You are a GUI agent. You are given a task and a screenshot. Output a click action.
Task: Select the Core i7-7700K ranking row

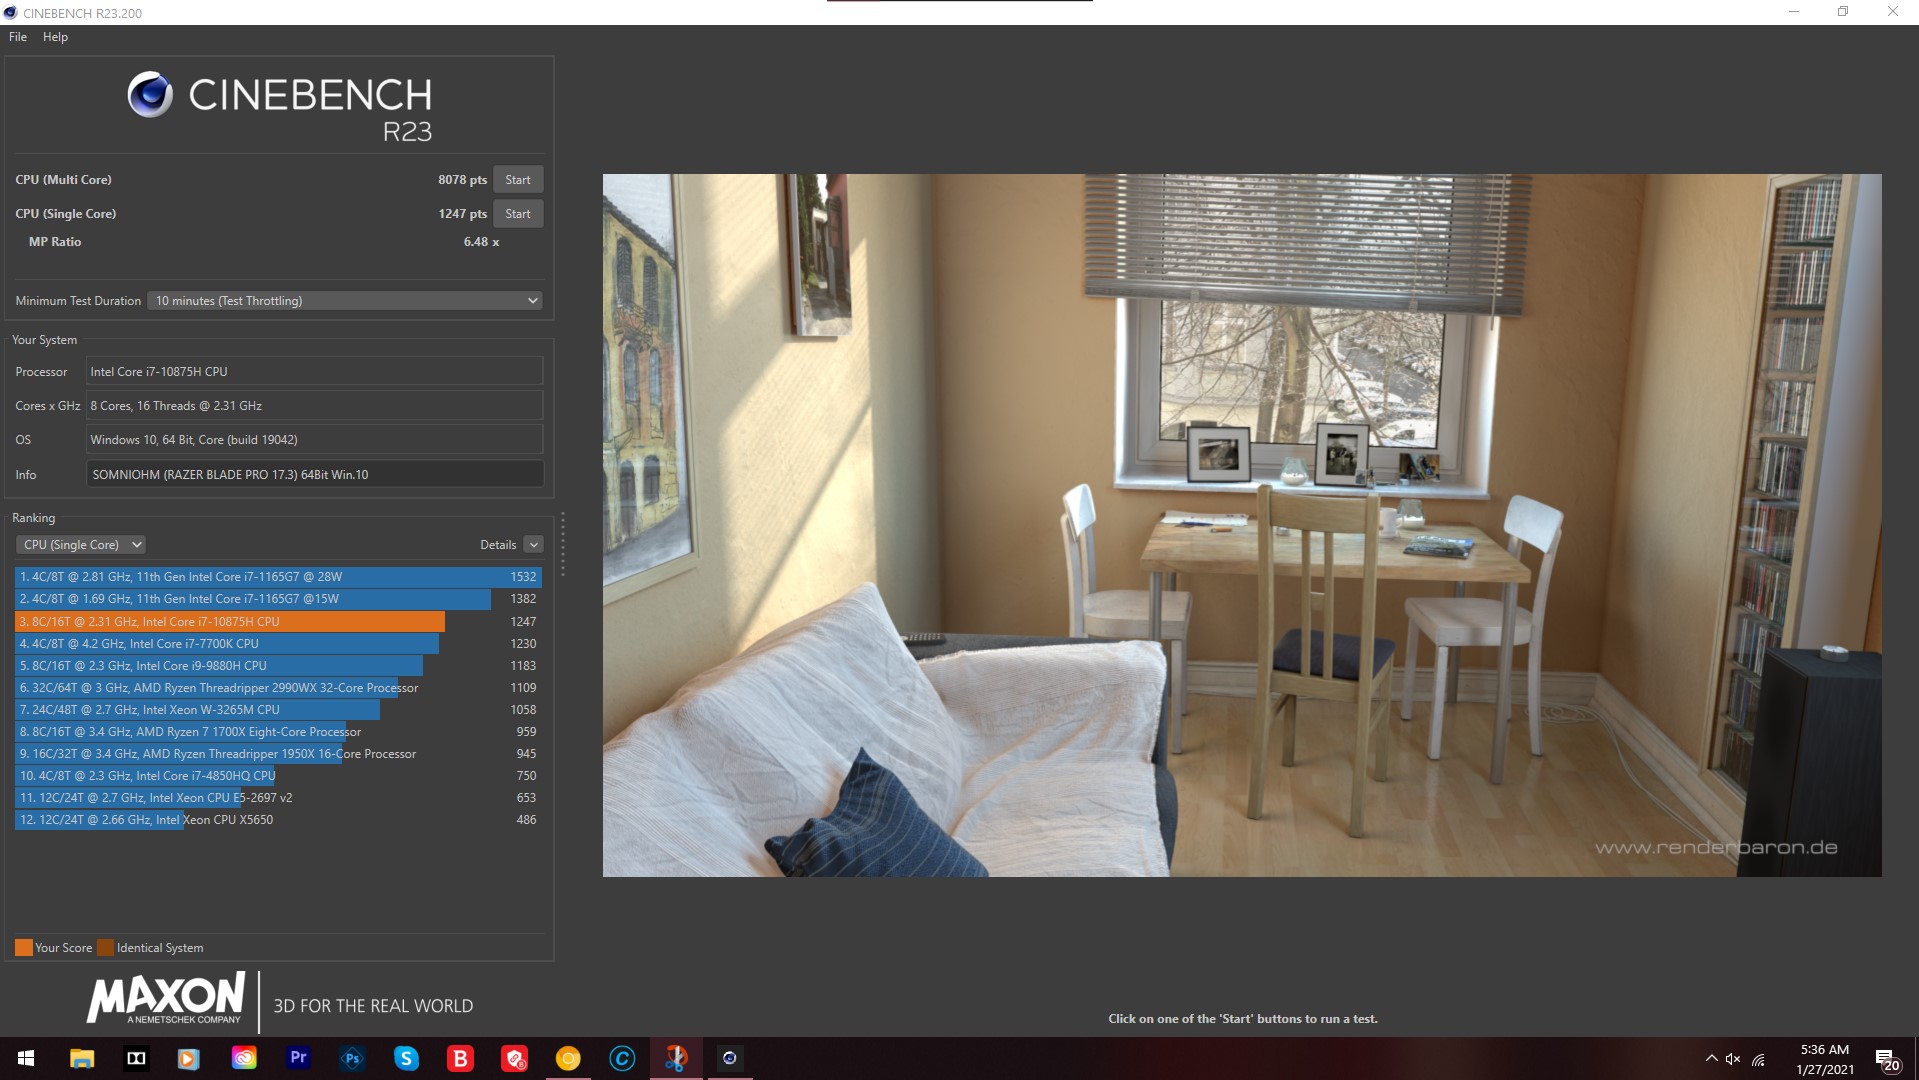tap(278, 644)
